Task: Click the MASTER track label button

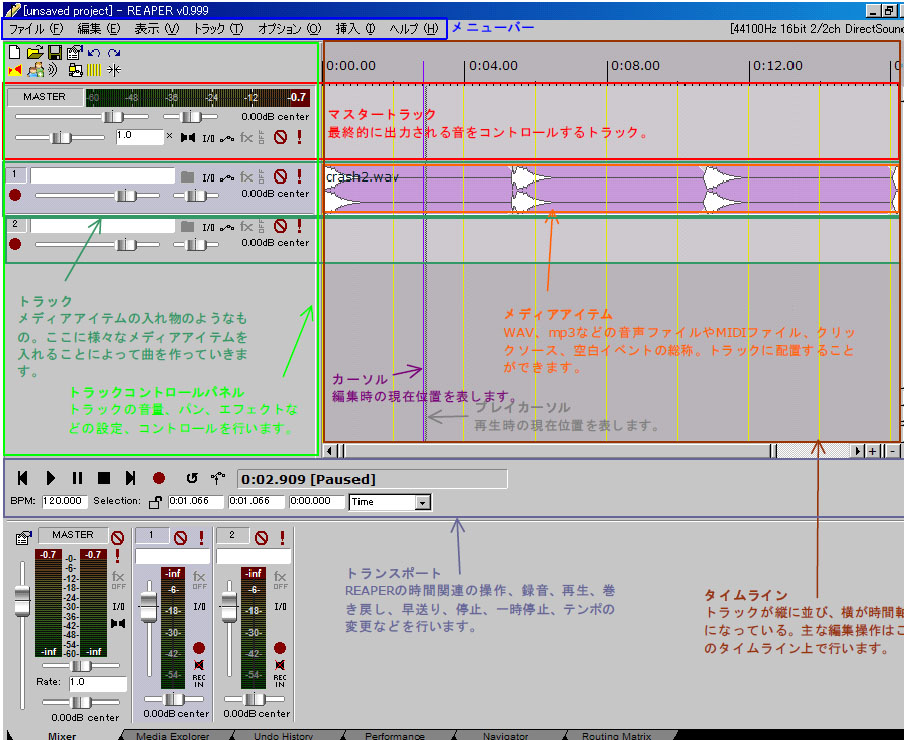Action: (44, 97)
